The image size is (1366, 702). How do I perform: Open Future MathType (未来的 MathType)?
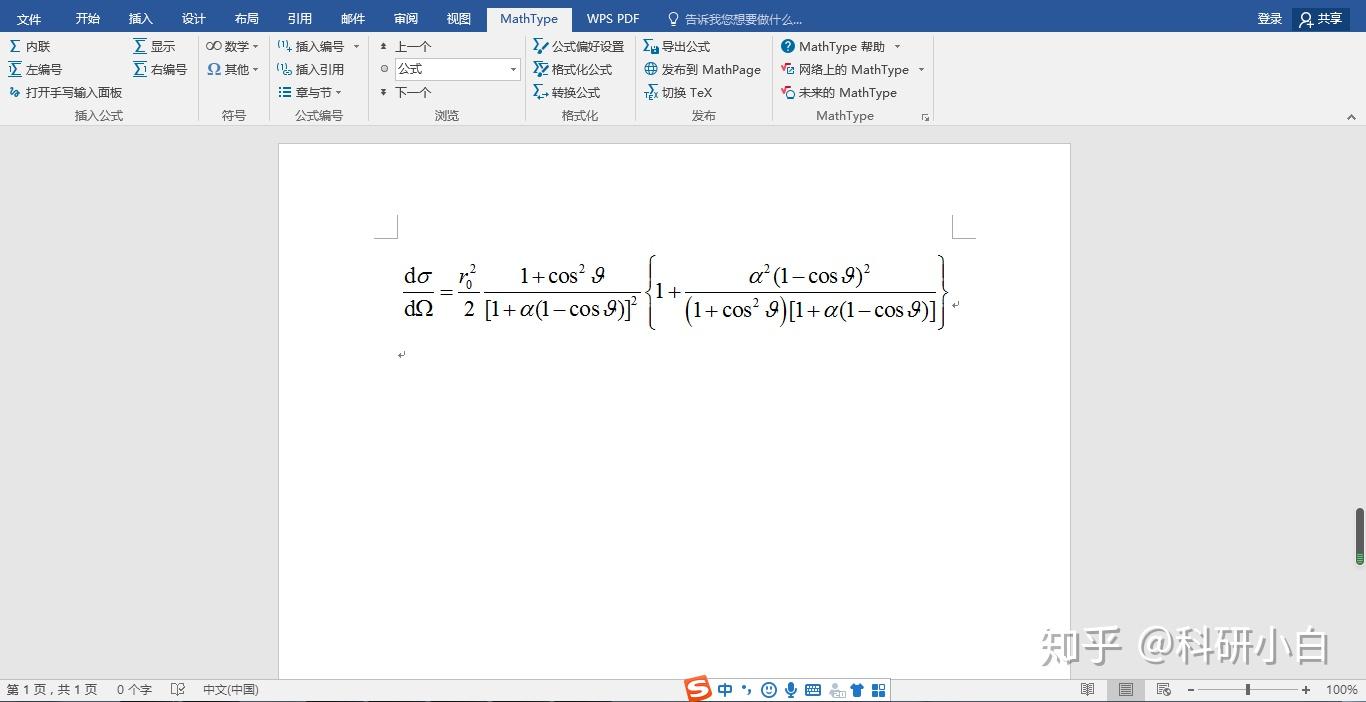pyautogui.click(x=838, y=92)
